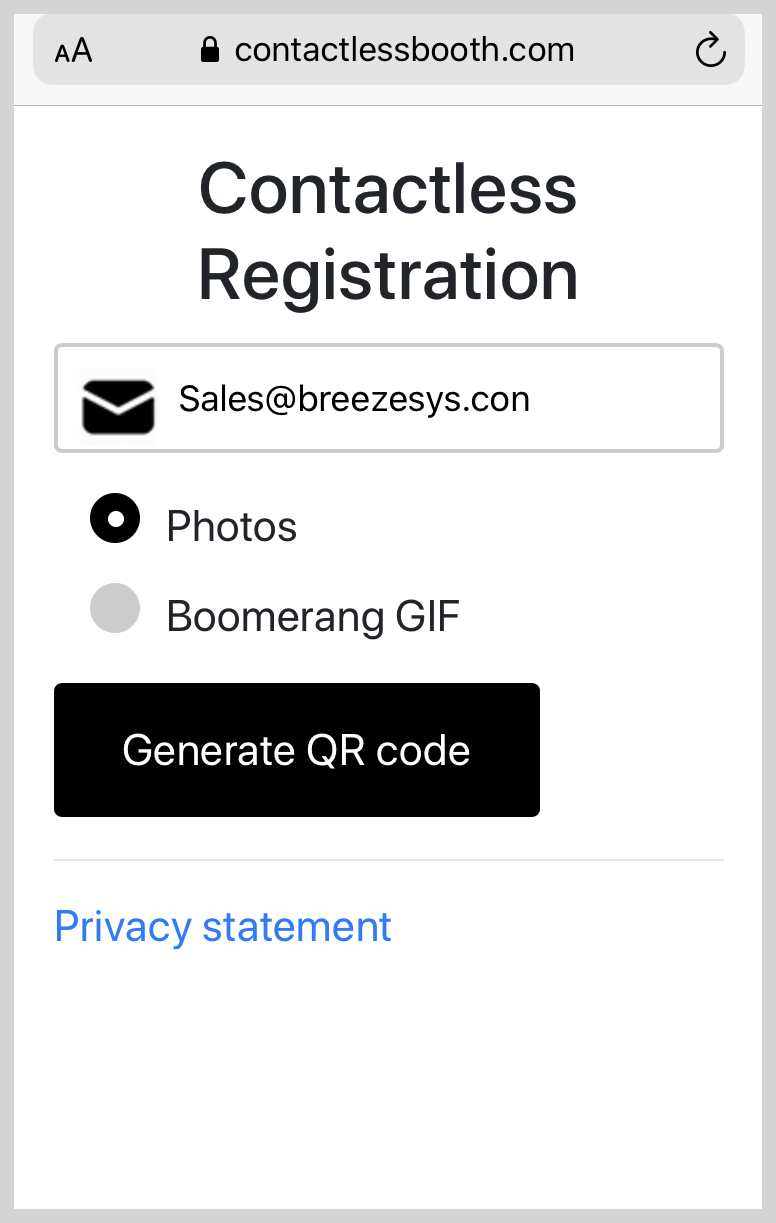
Task: Focus the email address input field
Action: click(389, 398)
